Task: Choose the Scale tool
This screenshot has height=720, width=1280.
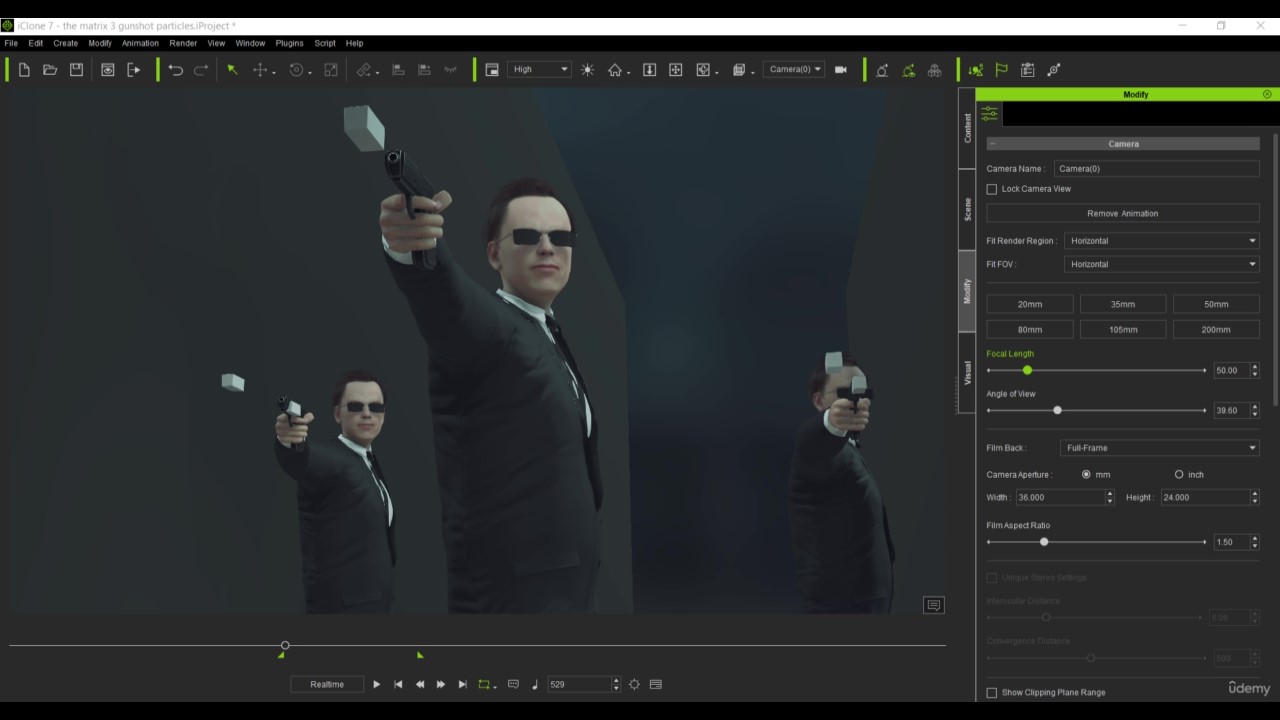Action: point(331,70)
